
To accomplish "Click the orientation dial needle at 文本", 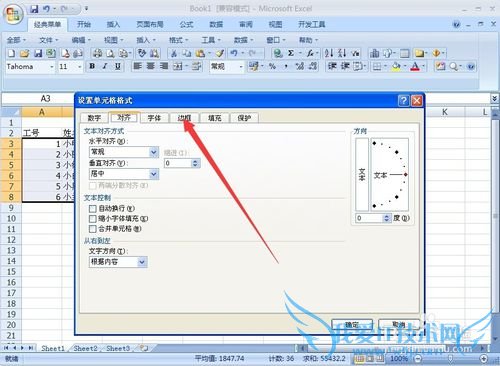I will click(x=397, y=175).
